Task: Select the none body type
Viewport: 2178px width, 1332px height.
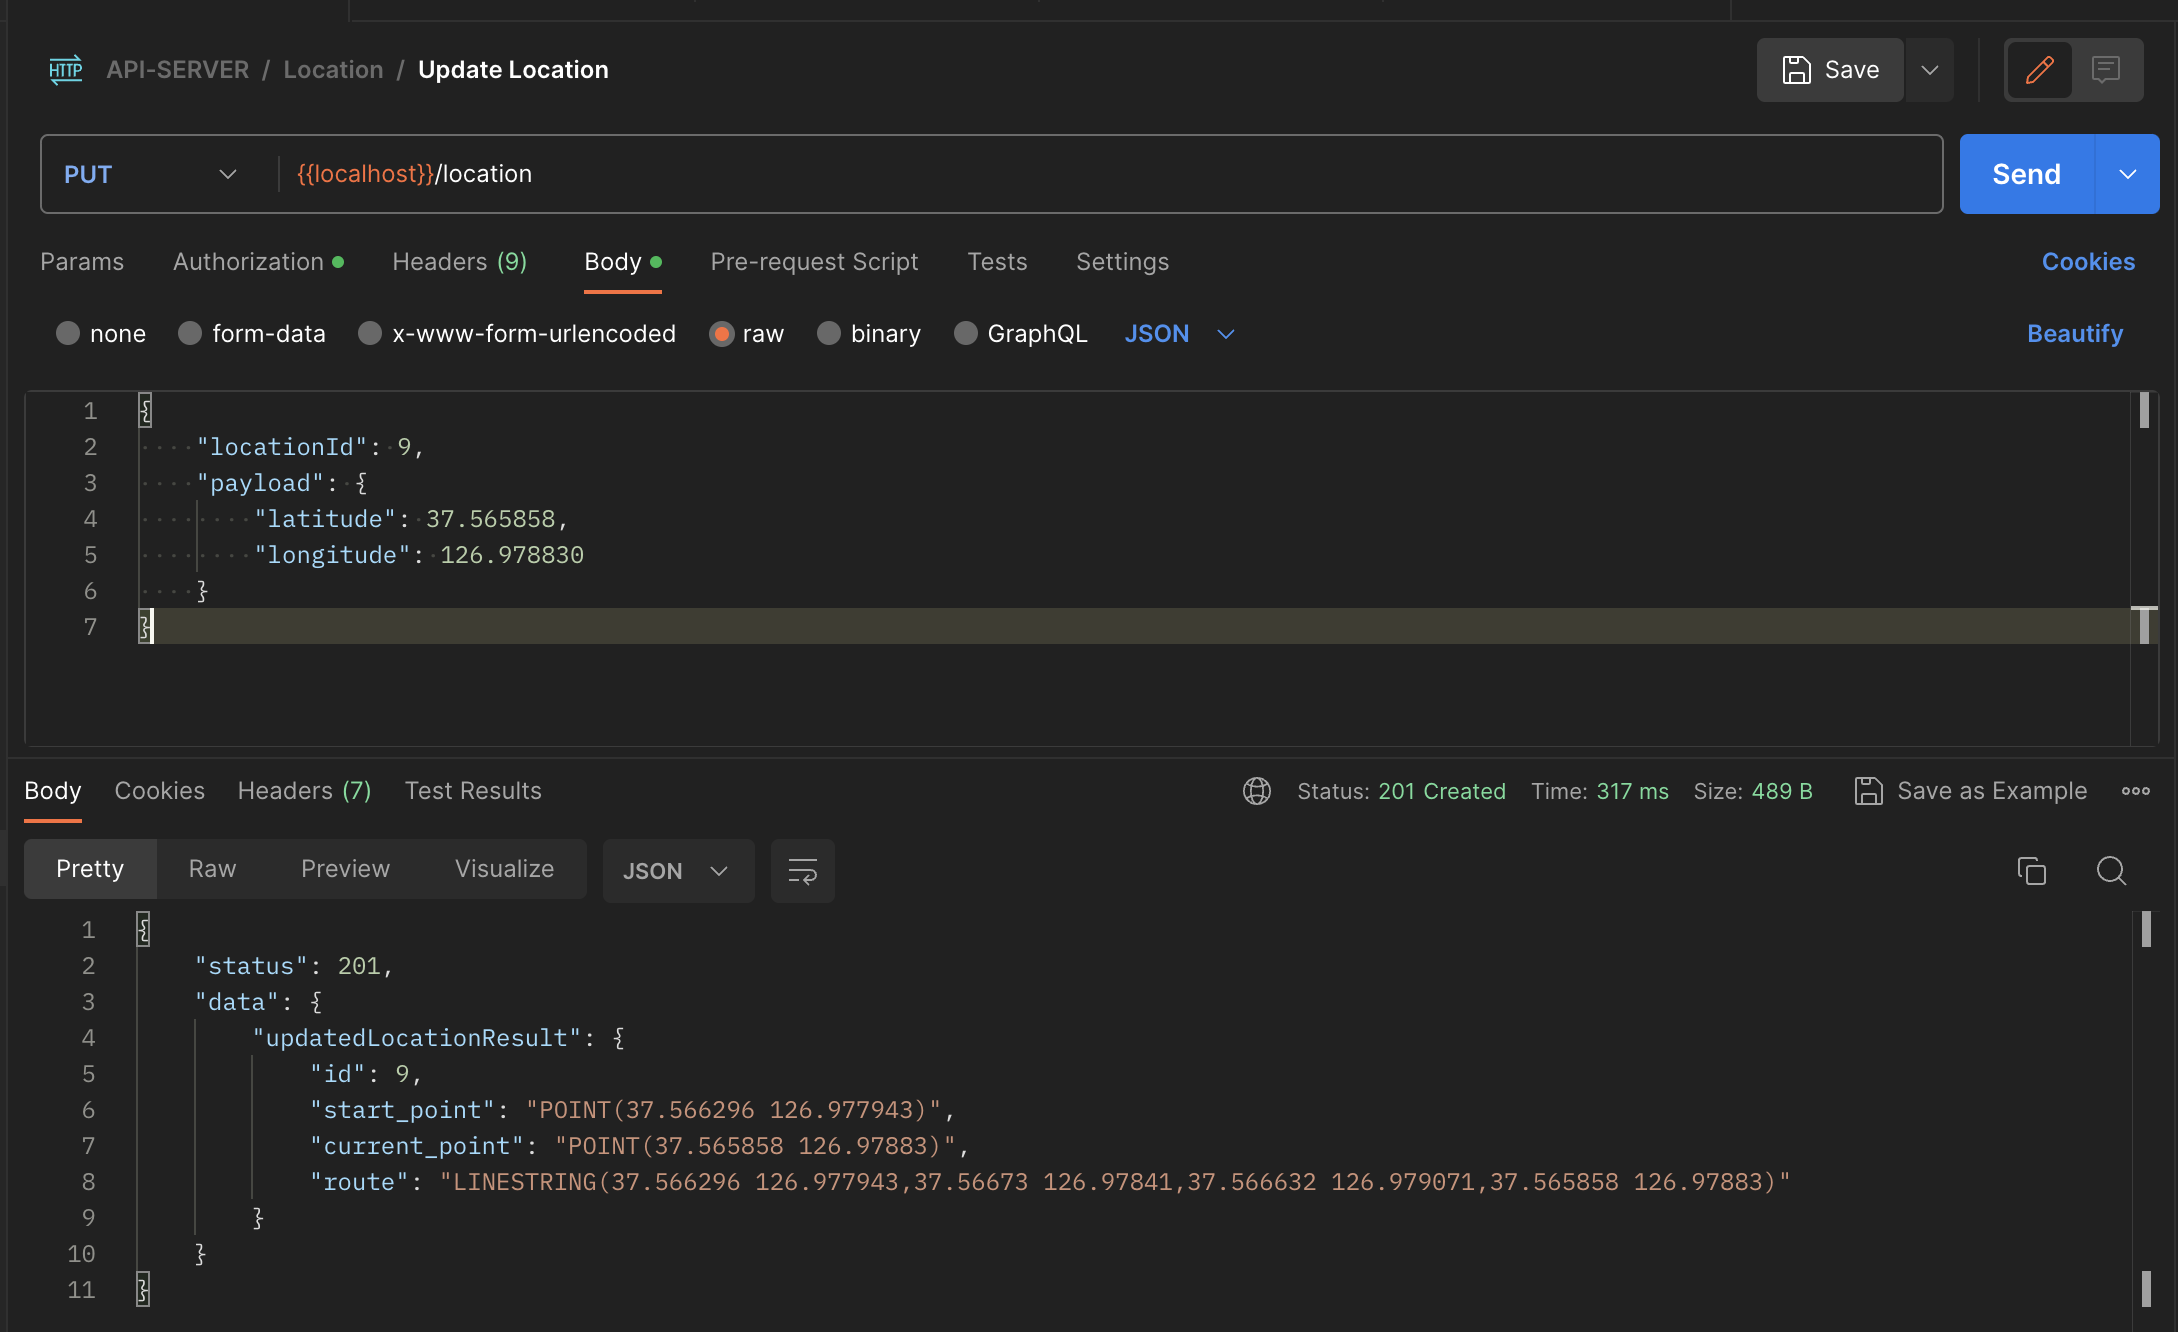Action: (x=68, y=333)
